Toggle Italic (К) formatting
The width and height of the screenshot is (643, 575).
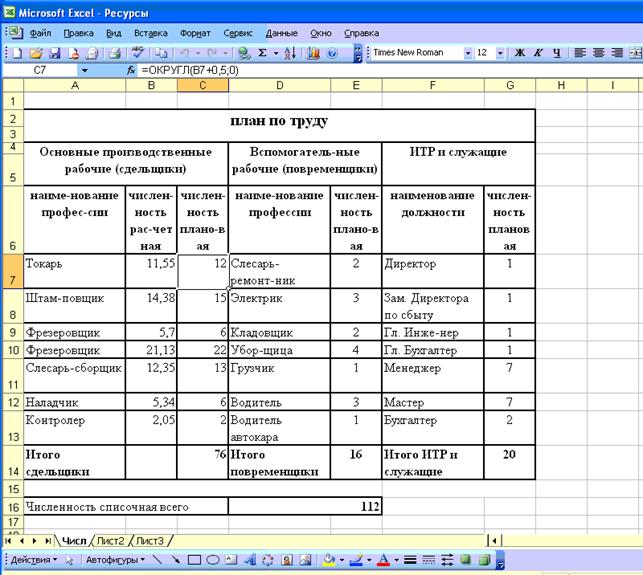[x=538, y=53]
